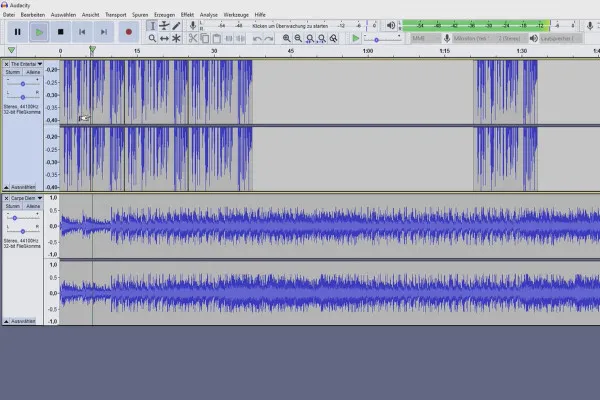
Task: Select the Time Shift tool
Action: [x=164, y=38]
